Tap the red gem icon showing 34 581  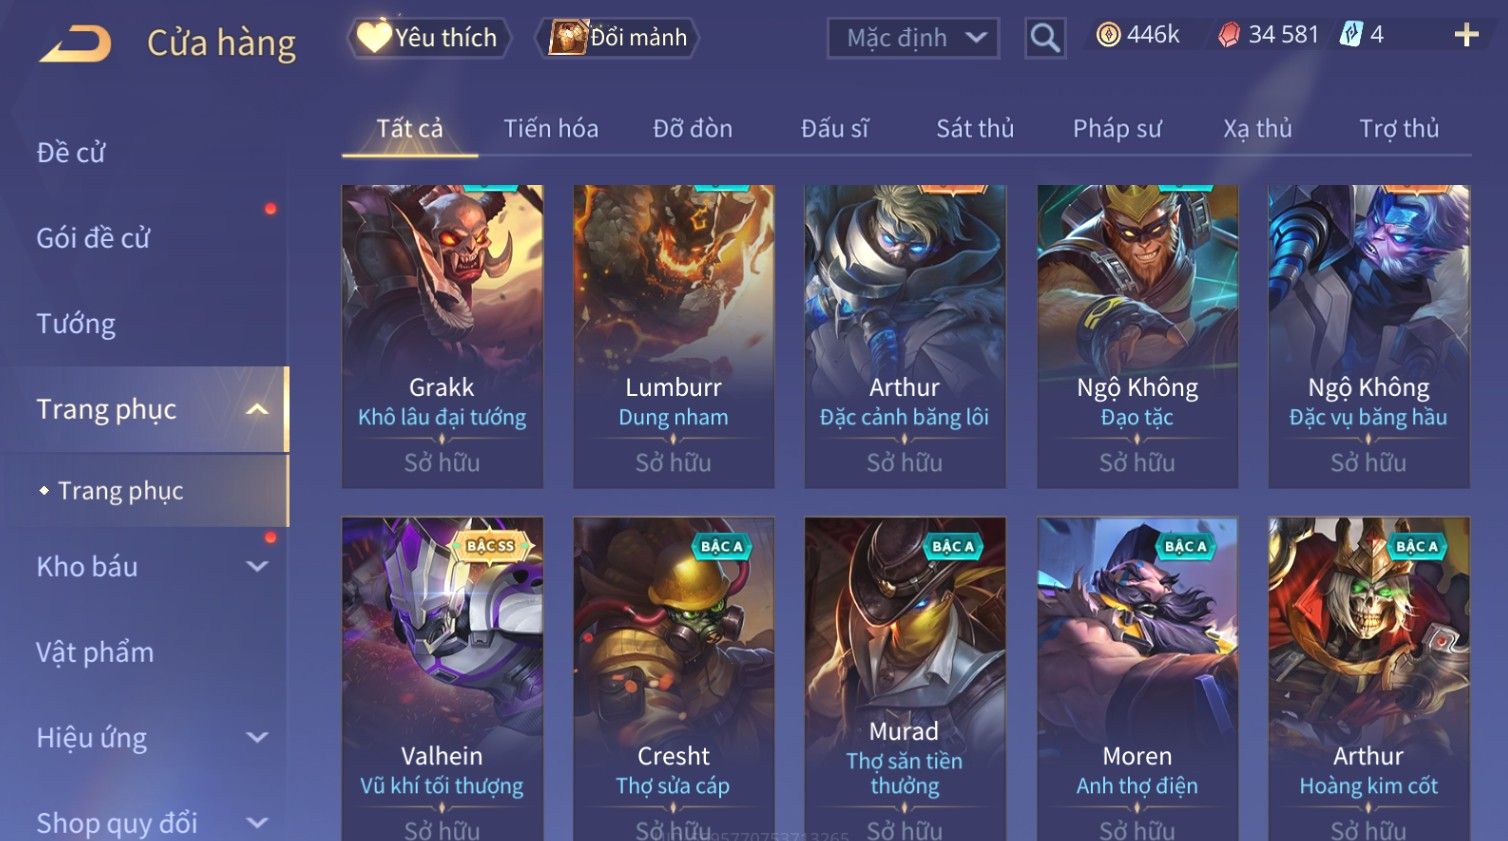tap(1229, 35)
